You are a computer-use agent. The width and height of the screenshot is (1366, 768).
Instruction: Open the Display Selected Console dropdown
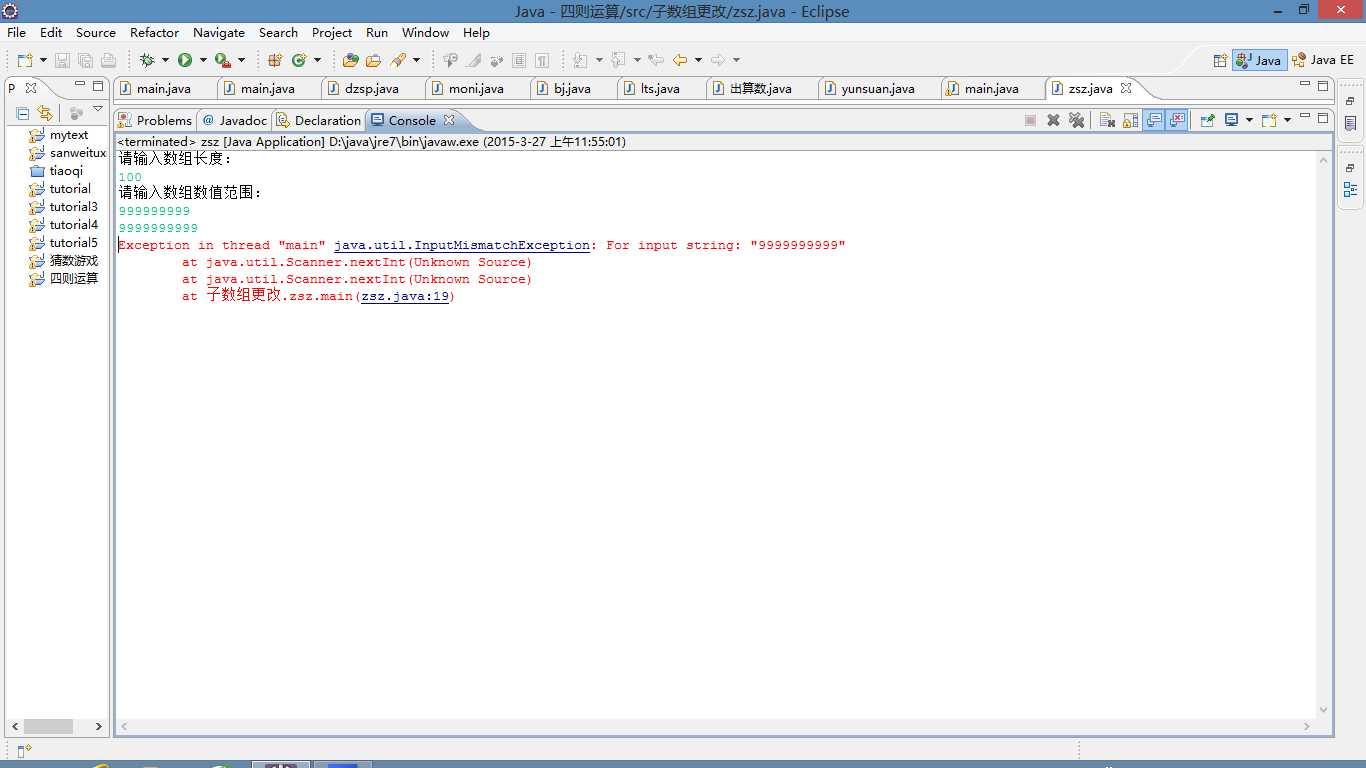coord(1249,120)
